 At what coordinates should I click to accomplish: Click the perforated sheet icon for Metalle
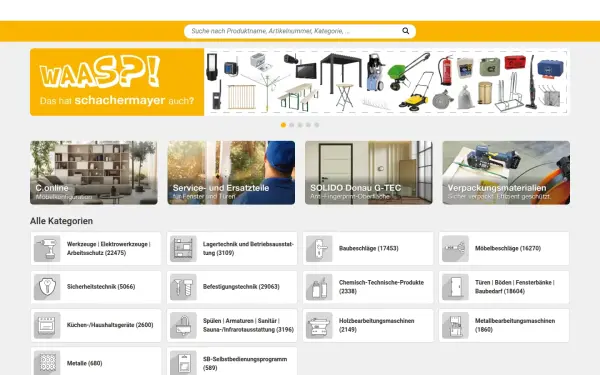coord(47,363)
